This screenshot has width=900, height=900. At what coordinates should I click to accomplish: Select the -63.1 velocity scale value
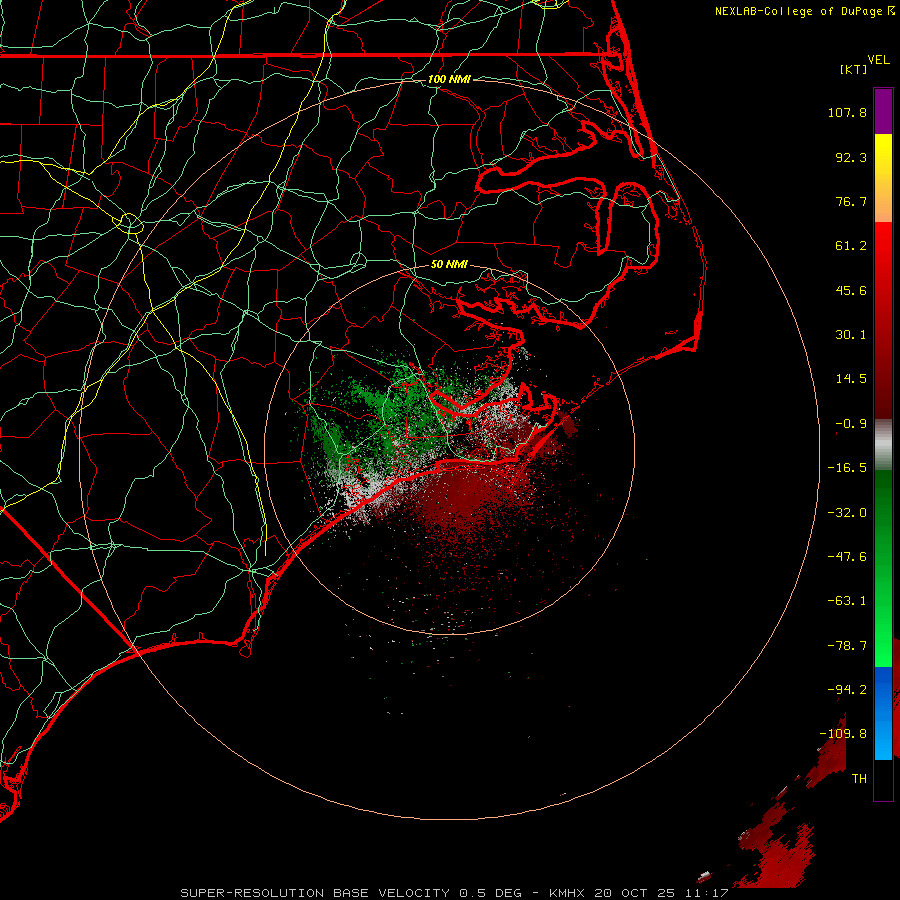[847, 601]
